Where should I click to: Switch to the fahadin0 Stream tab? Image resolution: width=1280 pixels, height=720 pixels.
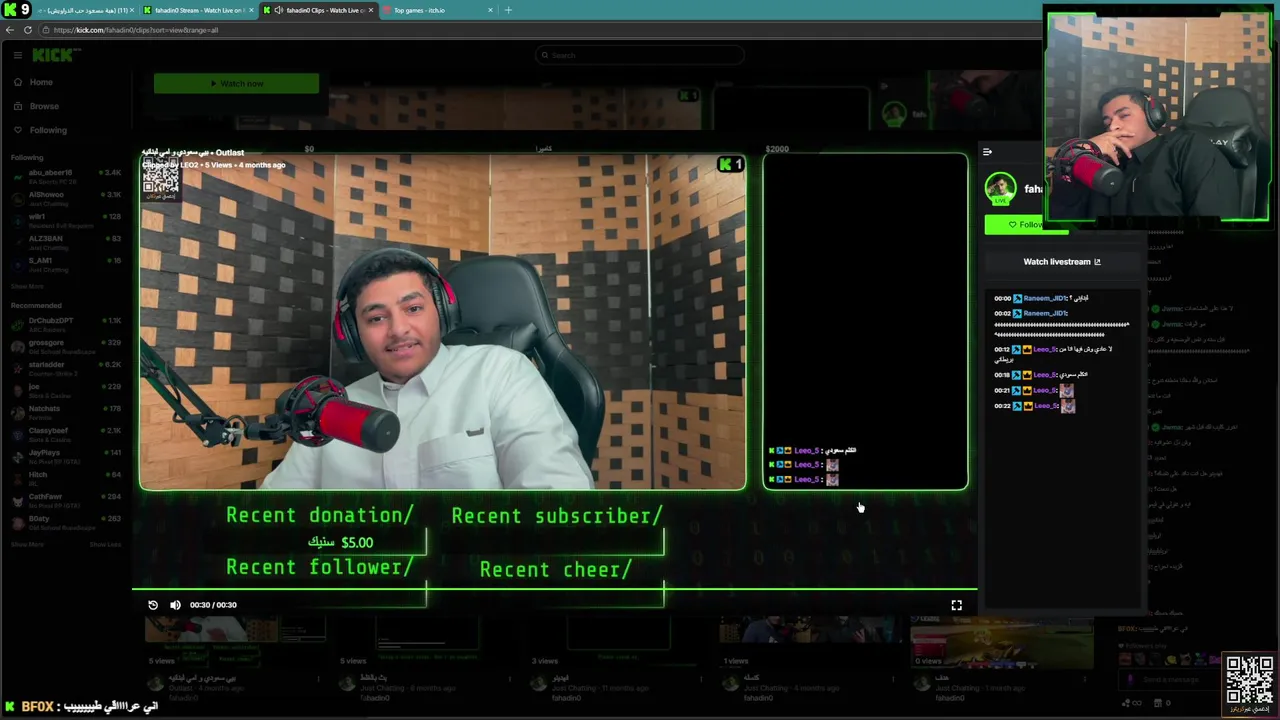[196, 10]
